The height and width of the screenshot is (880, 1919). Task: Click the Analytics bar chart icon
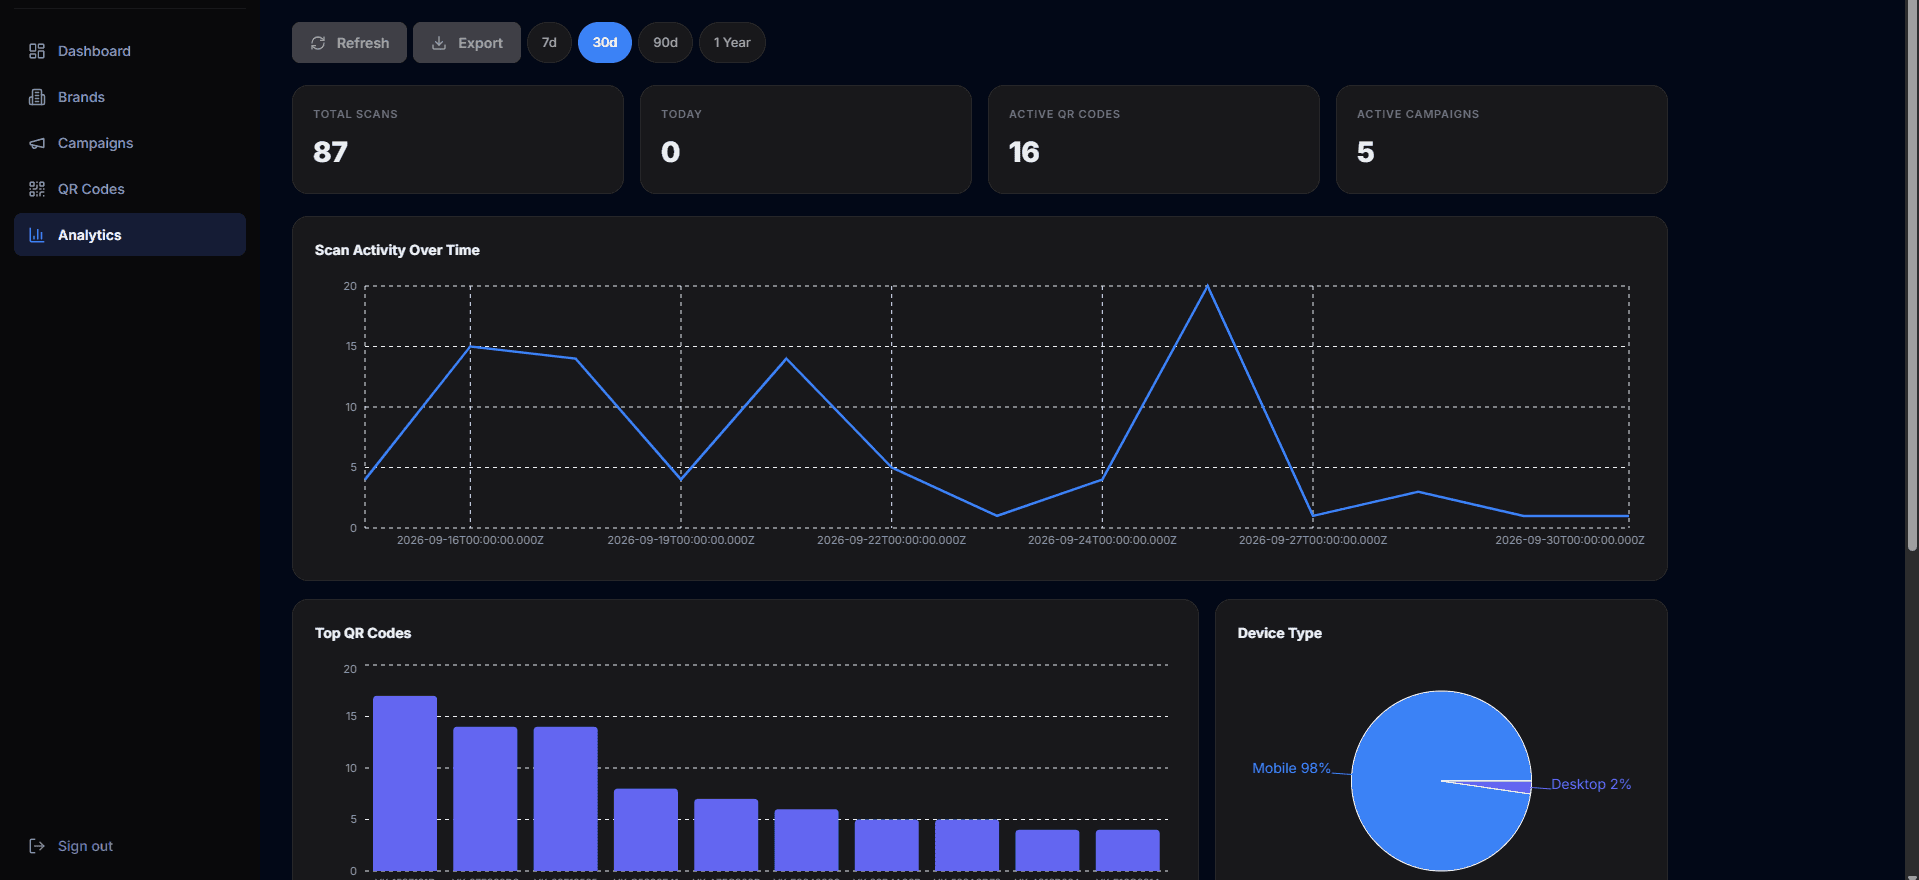tap(37, 235)
